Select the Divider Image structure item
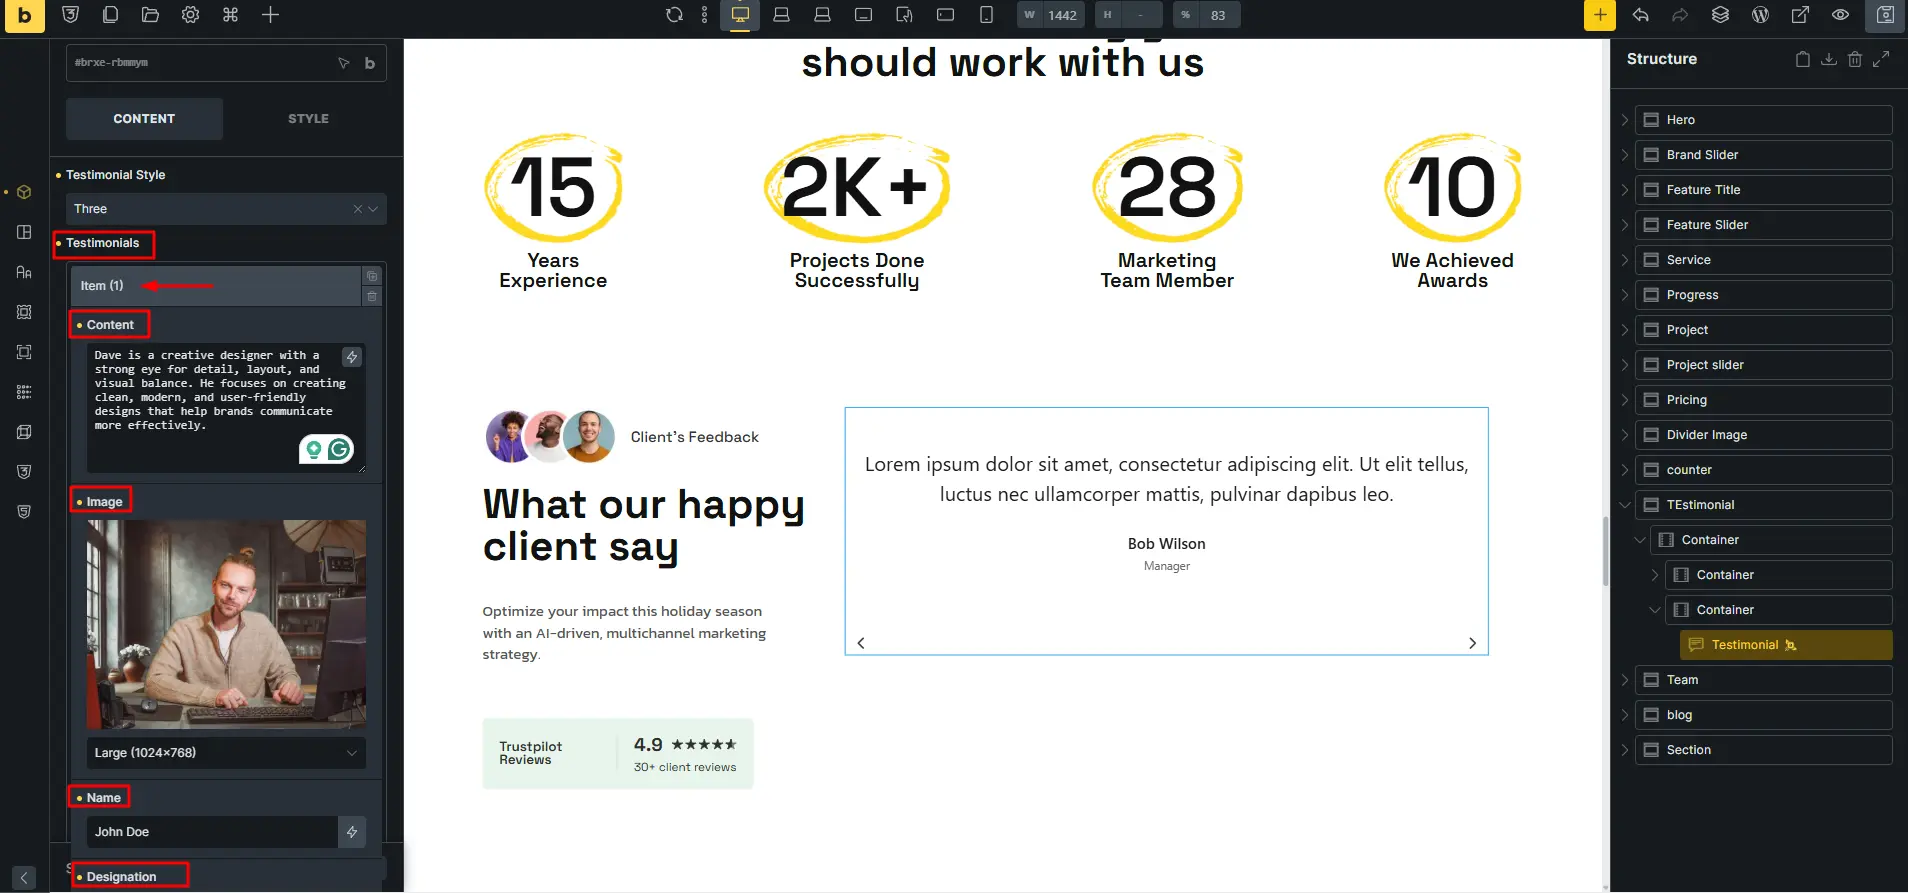 click(x=1764, y=435)
